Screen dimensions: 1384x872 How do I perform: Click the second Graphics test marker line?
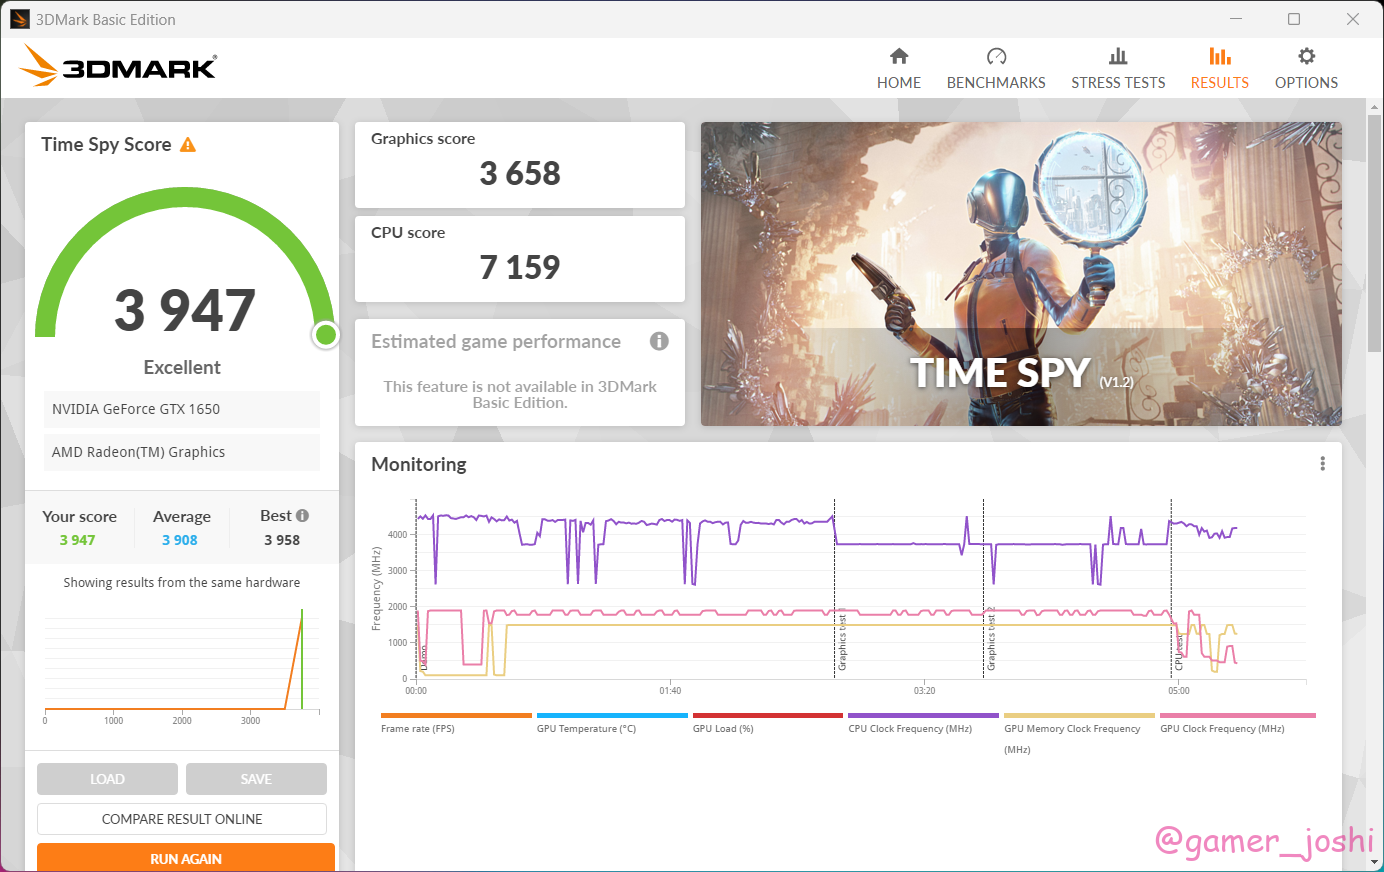[x=983, y=588]
